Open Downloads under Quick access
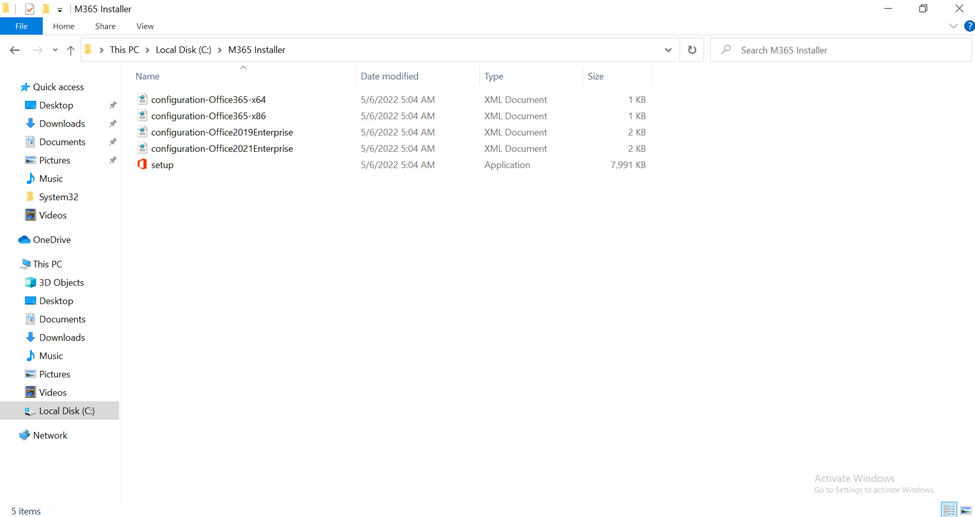975x517 pixels. coord(62,123)
